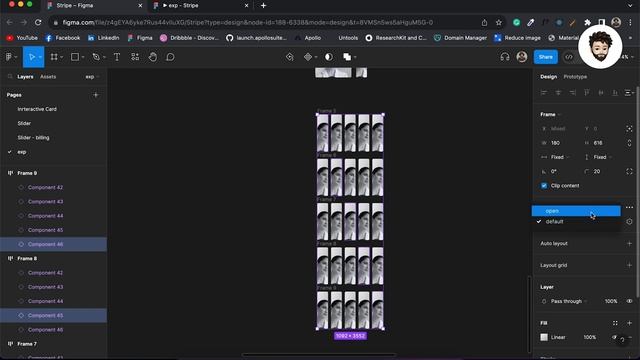
Task: Click the Share button
Action: pyautogui.click(x=545, y=57)
